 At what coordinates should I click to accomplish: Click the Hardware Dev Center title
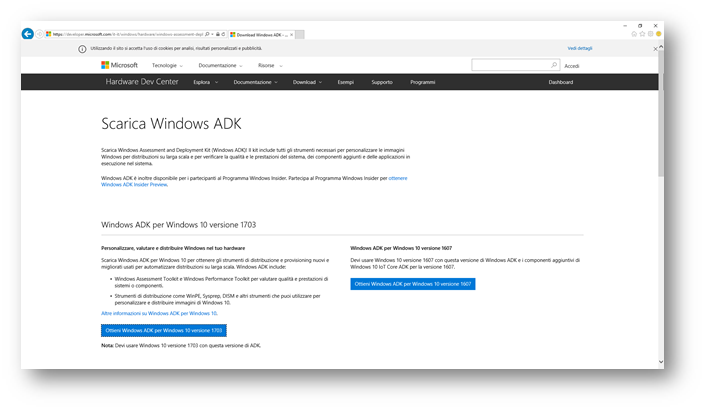[142, 82]
